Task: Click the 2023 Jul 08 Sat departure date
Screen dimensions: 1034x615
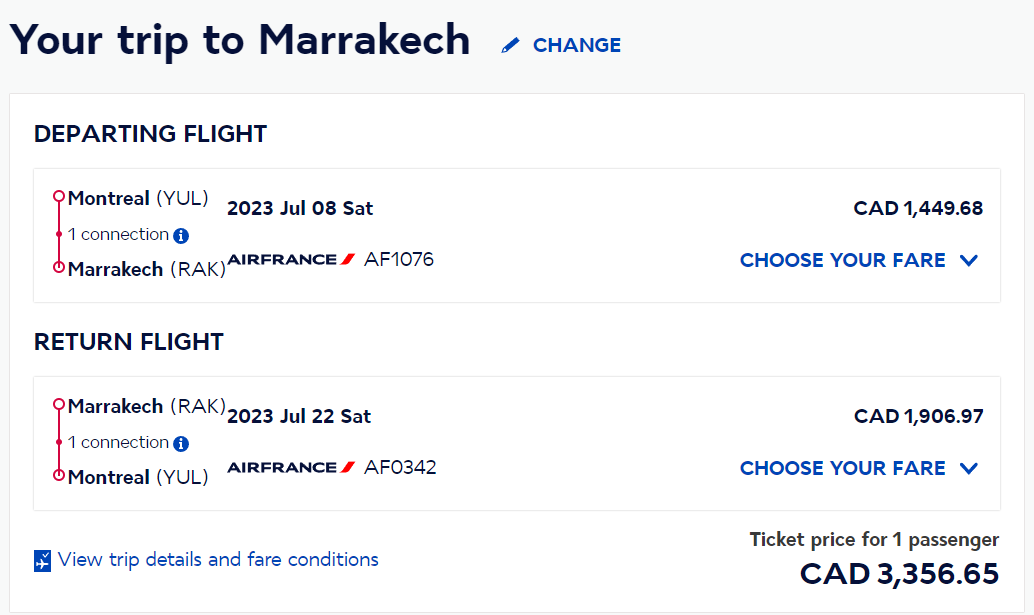Action: (300, 208)
